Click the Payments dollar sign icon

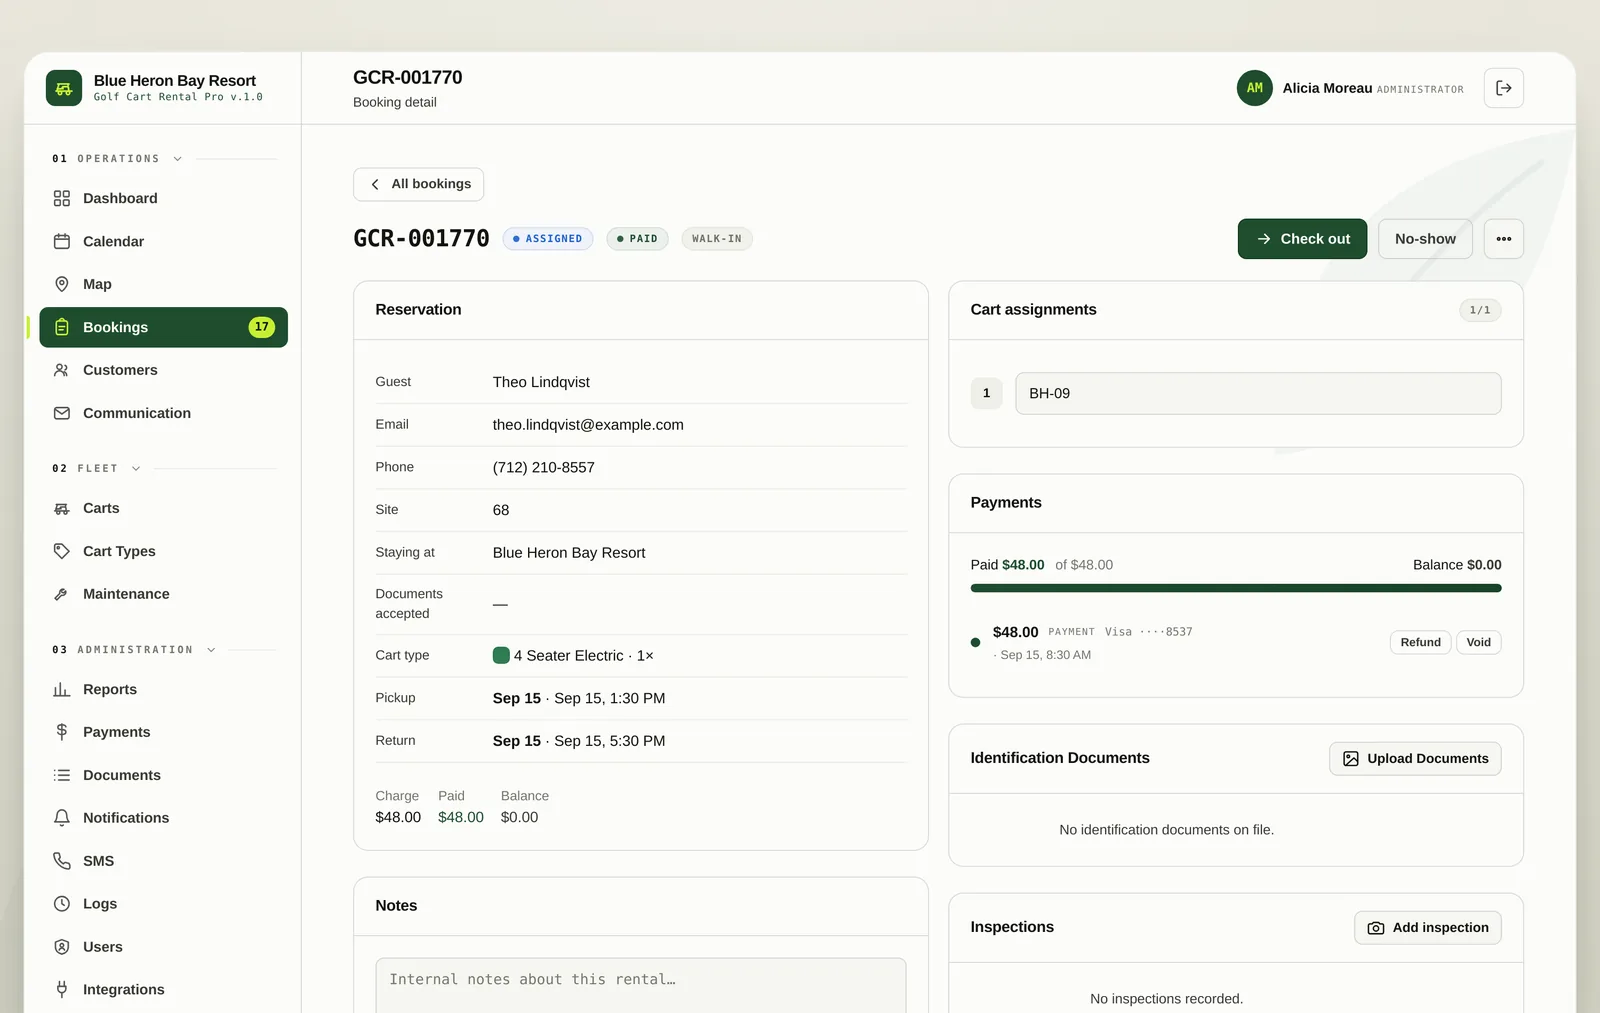coord(62,732)
